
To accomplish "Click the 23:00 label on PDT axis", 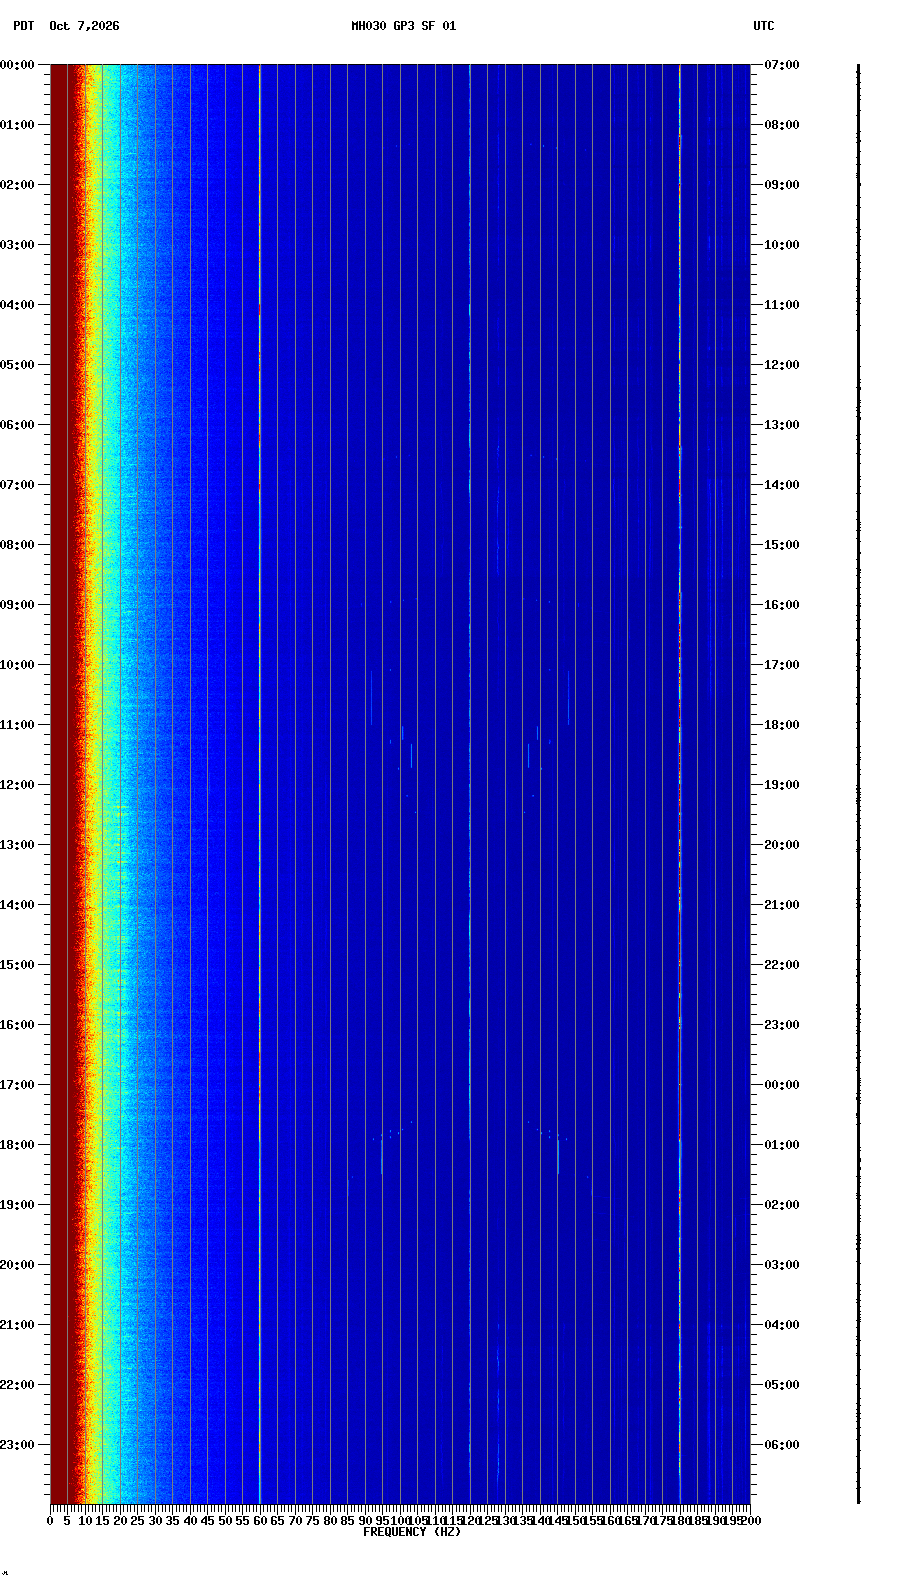I will [17, 1445].
